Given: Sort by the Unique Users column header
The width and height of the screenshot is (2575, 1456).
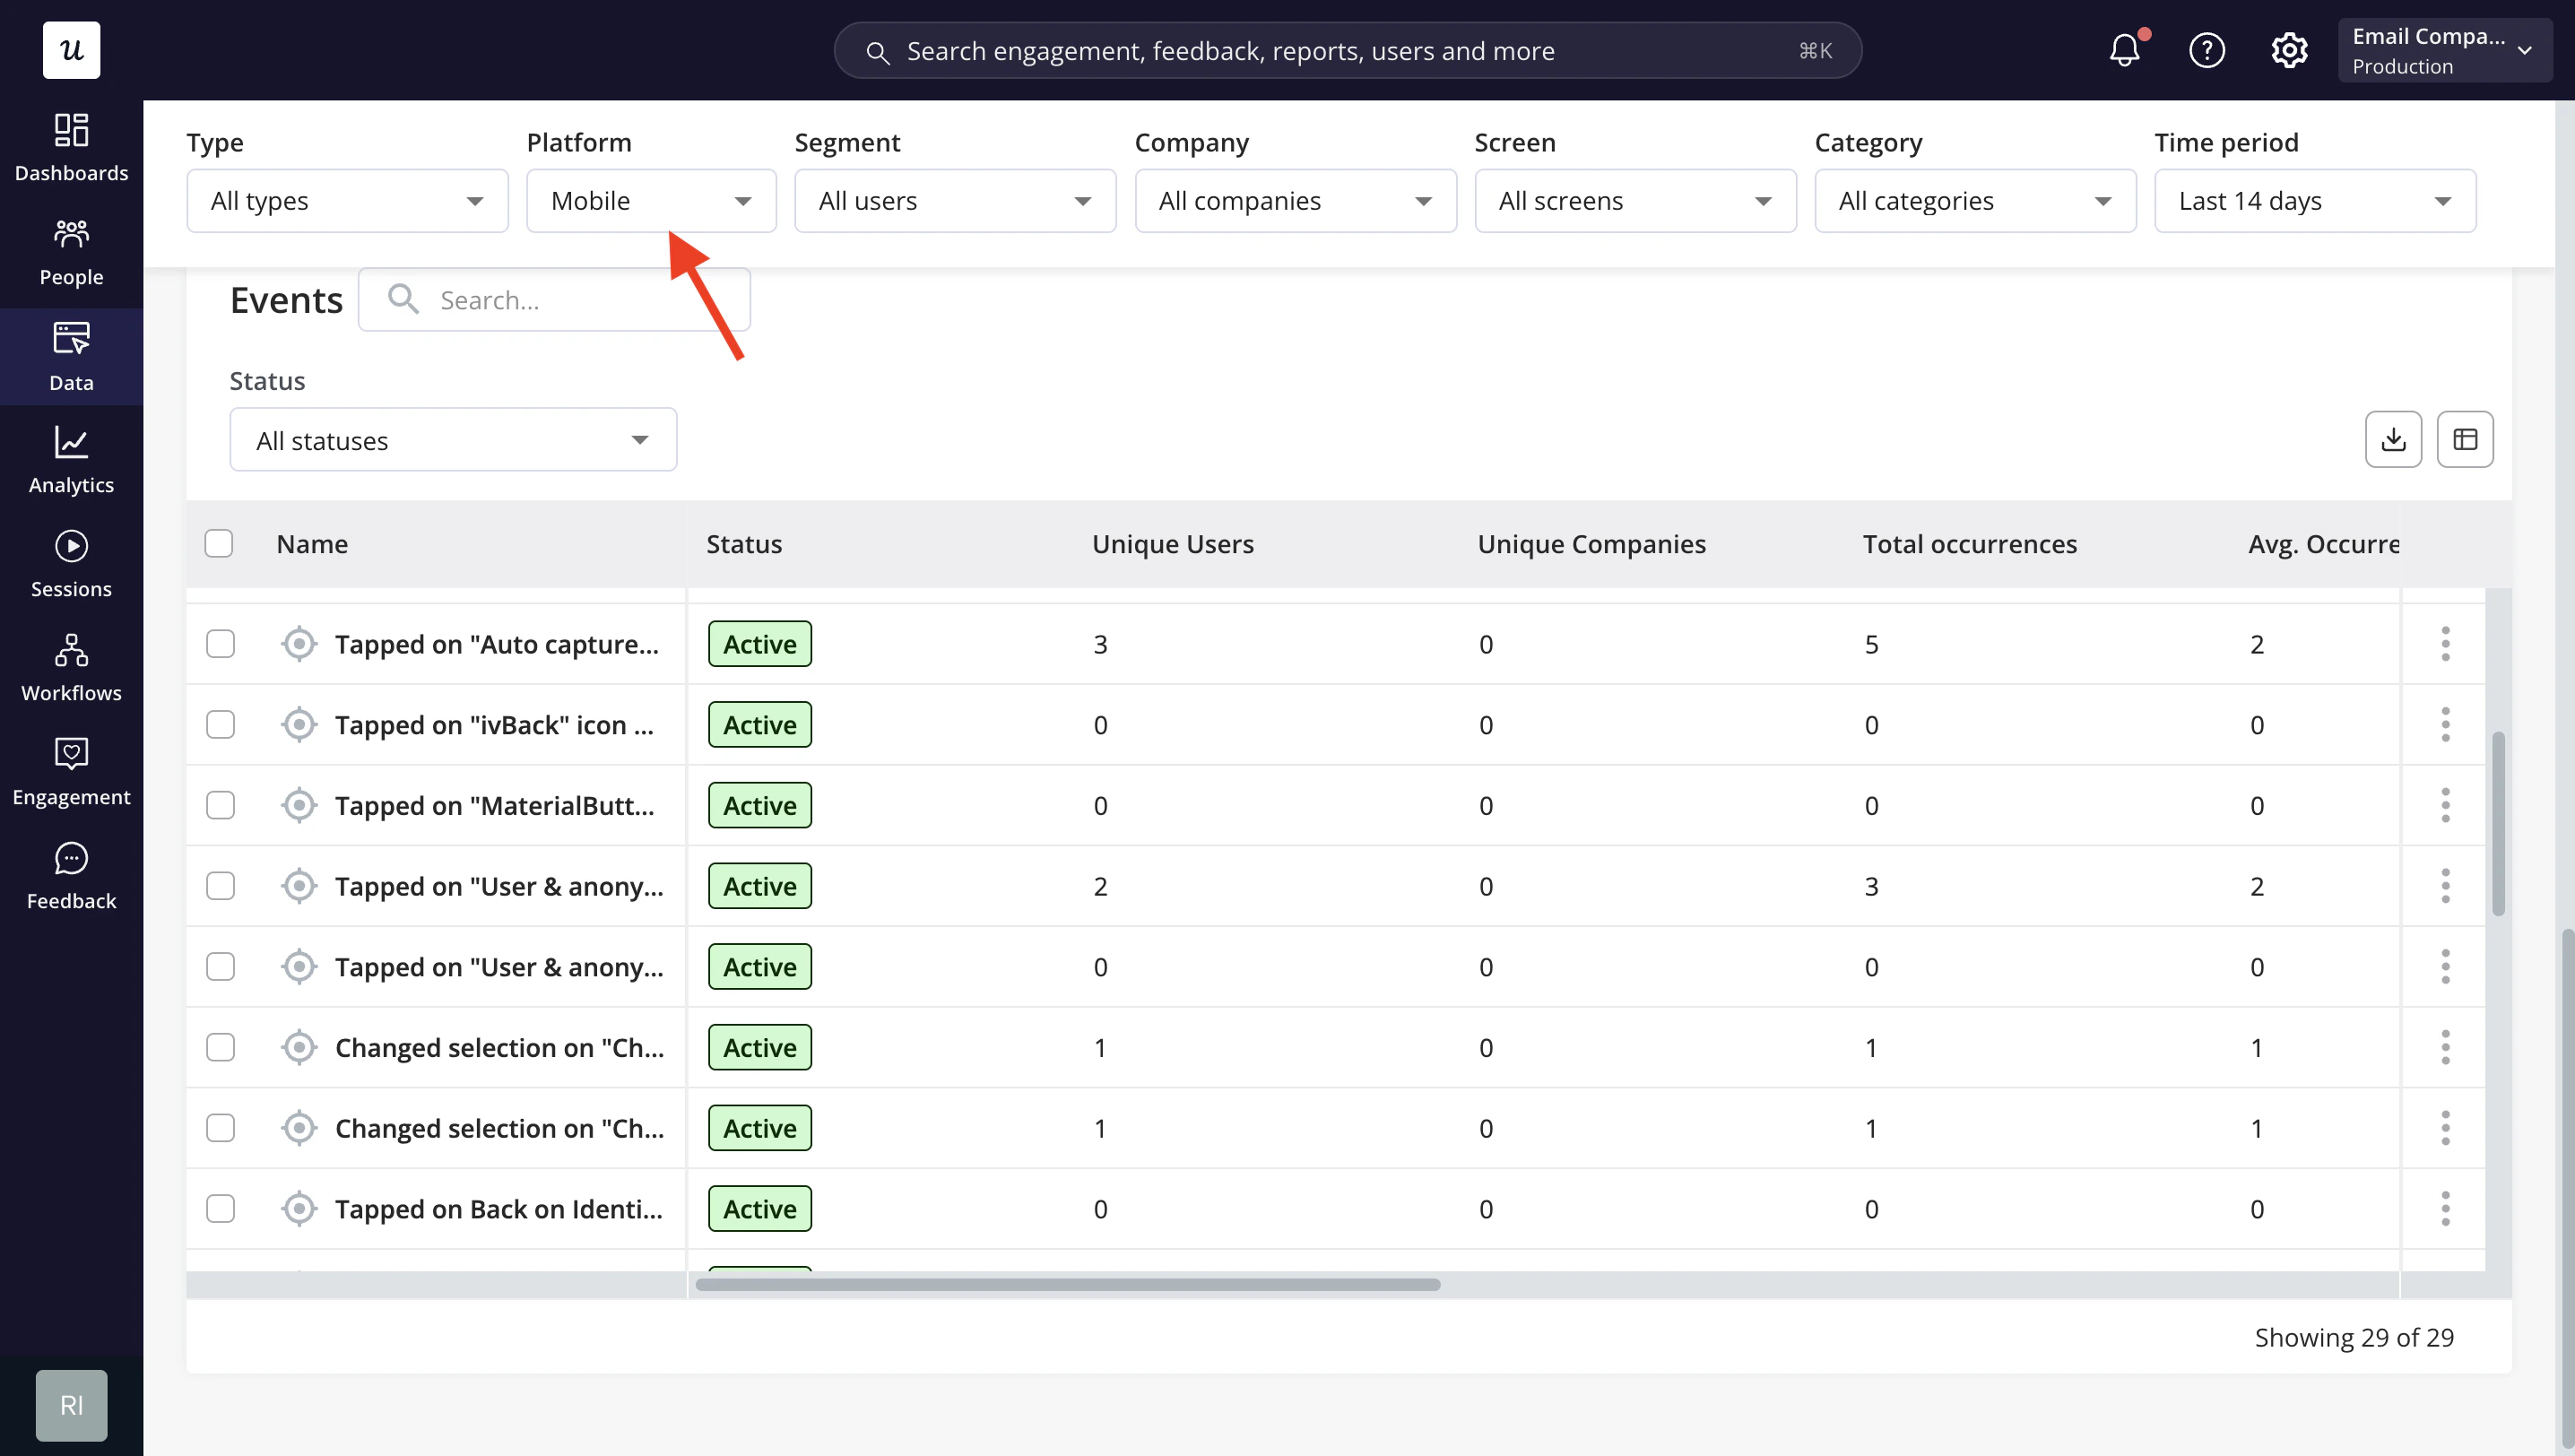Looking at the screenshot, I should coord(1172,544).
